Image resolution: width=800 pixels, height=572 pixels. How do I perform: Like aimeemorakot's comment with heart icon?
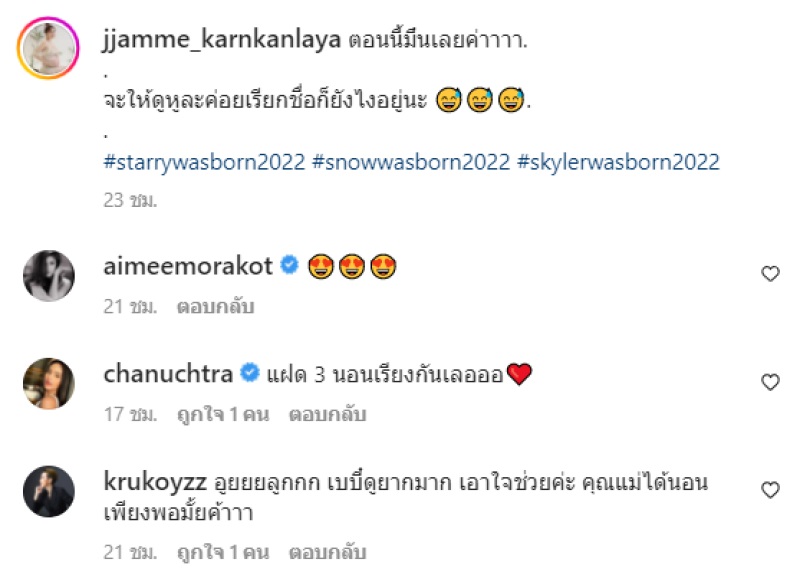click(770, 274)
